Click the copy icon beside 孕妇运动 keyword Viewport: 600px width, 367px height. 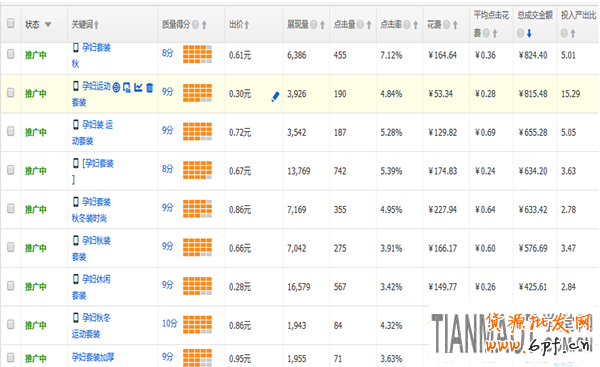tap(127, 87)
